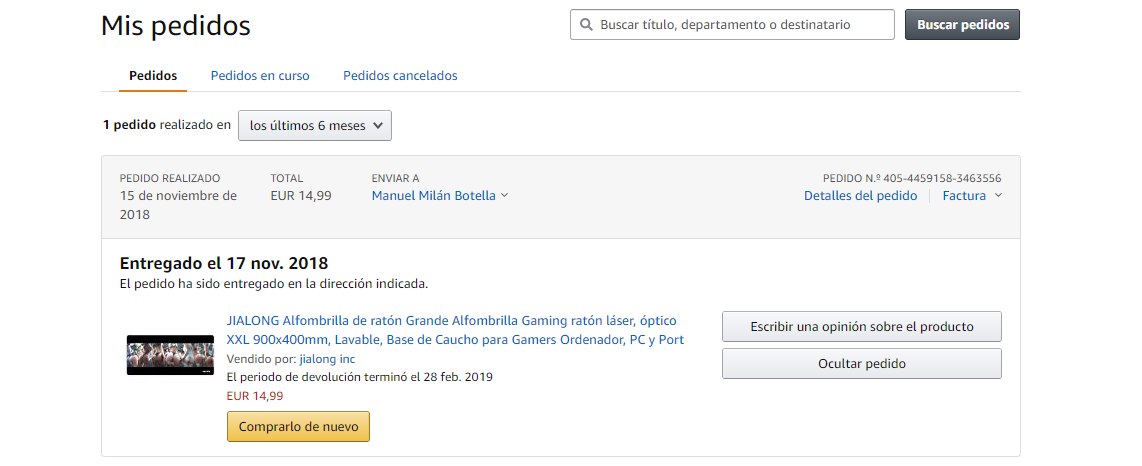Select the Pedidos tab
The width and height of the screenshot is (1142, 466).
pos(153,76)
